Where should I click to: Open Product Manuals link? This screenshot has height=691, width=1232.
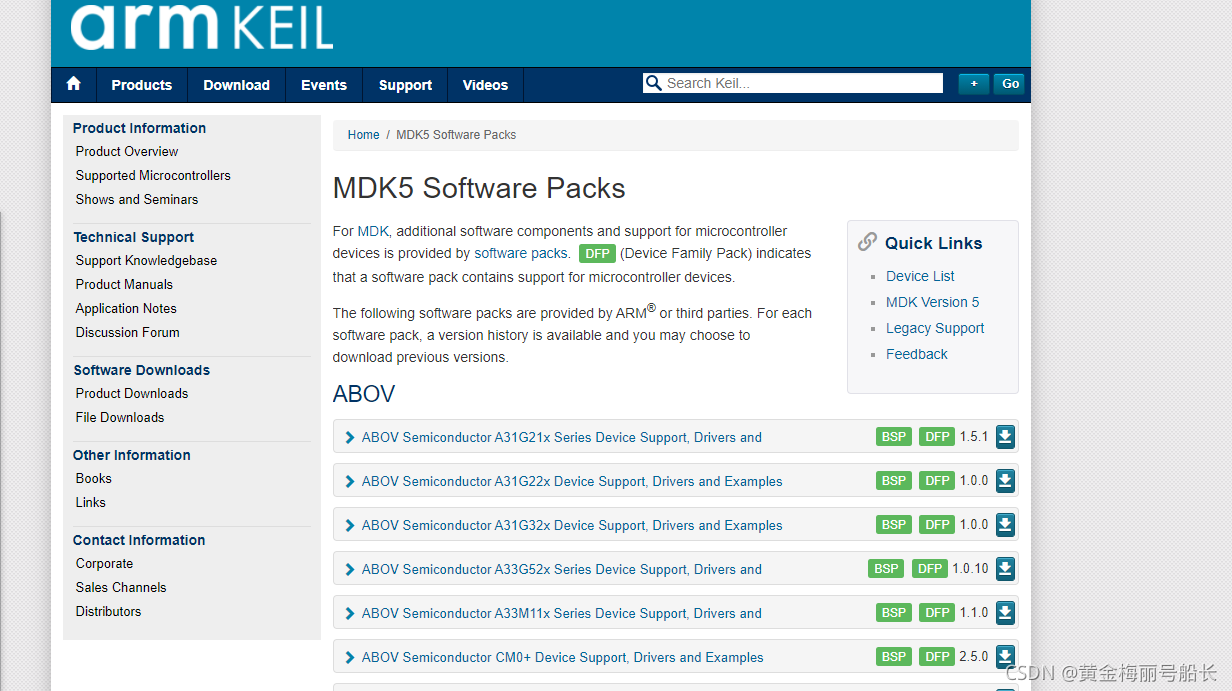[125, 284]
